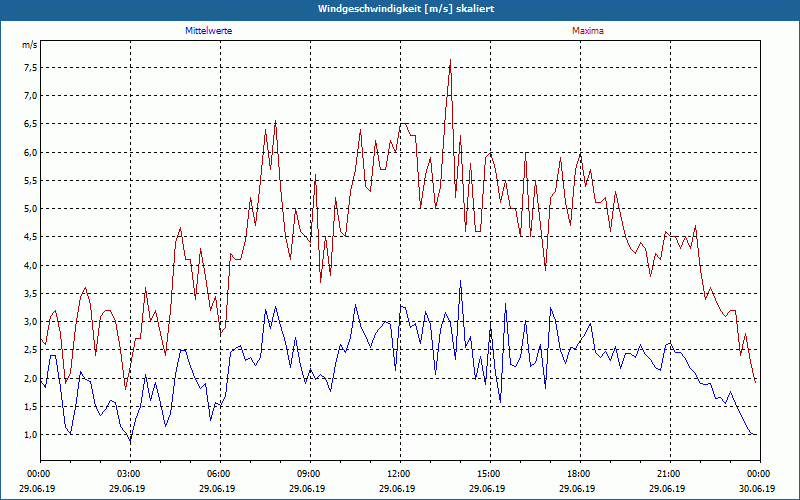Click the chart title Windgeschwindigkeit [m/s] skaliert
The width and height of the screenshot is (800, 500).
point(406,9)
